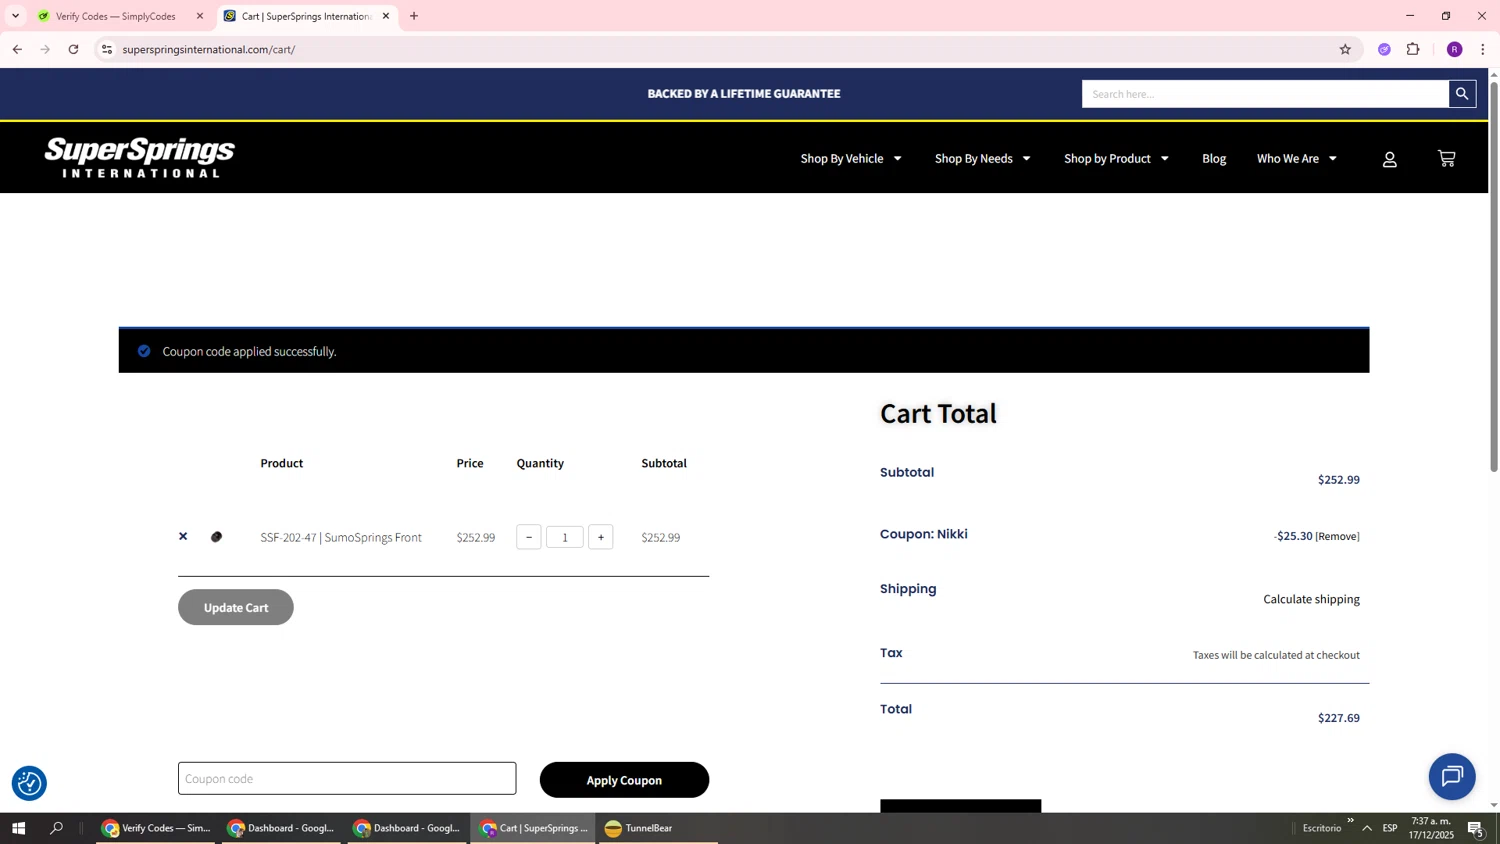Open the live chat widget
This screenshot has height=844, width=1500.
[x=1452, y=776]
